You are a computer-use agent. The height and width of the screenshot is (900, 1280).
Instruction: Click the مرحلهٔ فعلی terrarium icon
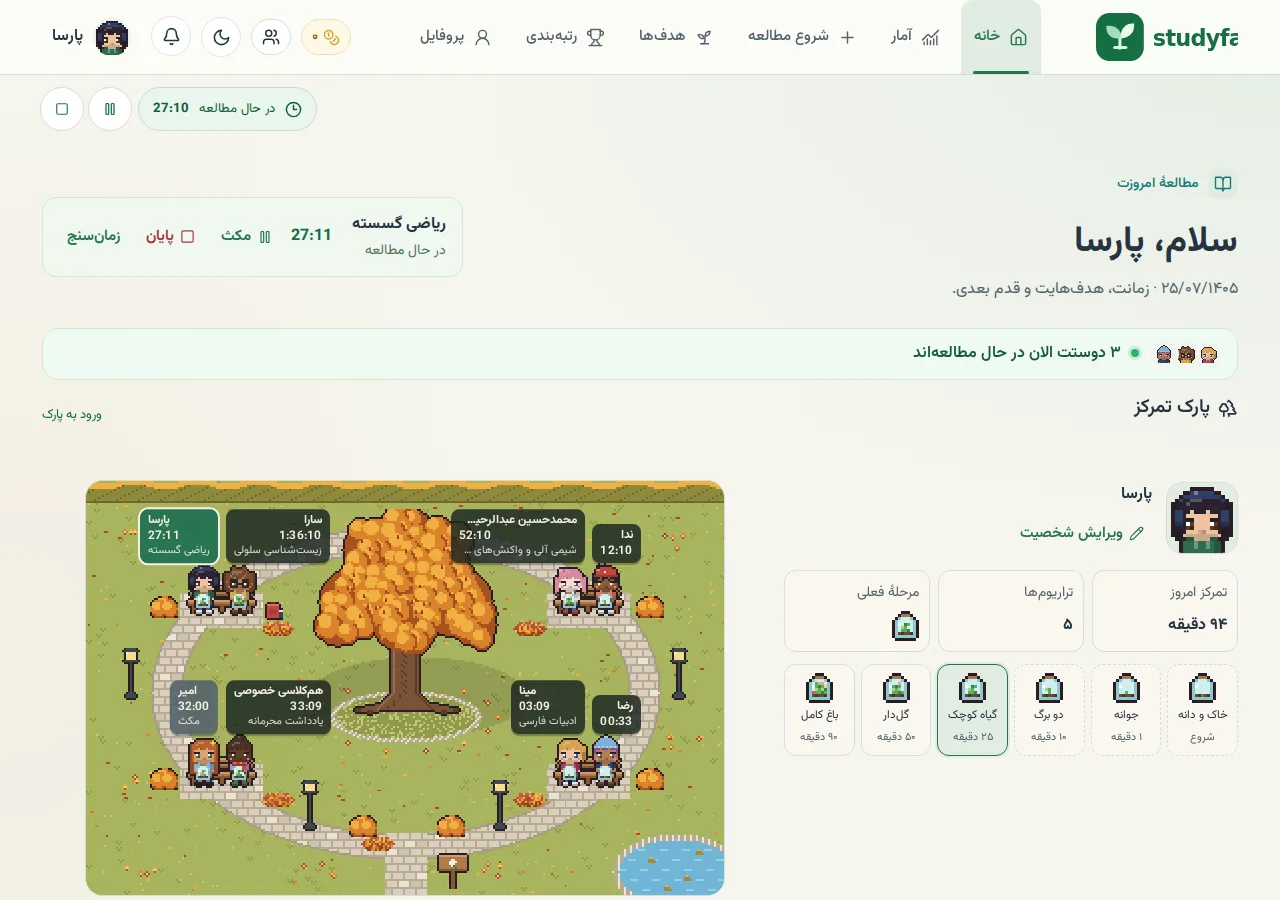tap(906, 626)
